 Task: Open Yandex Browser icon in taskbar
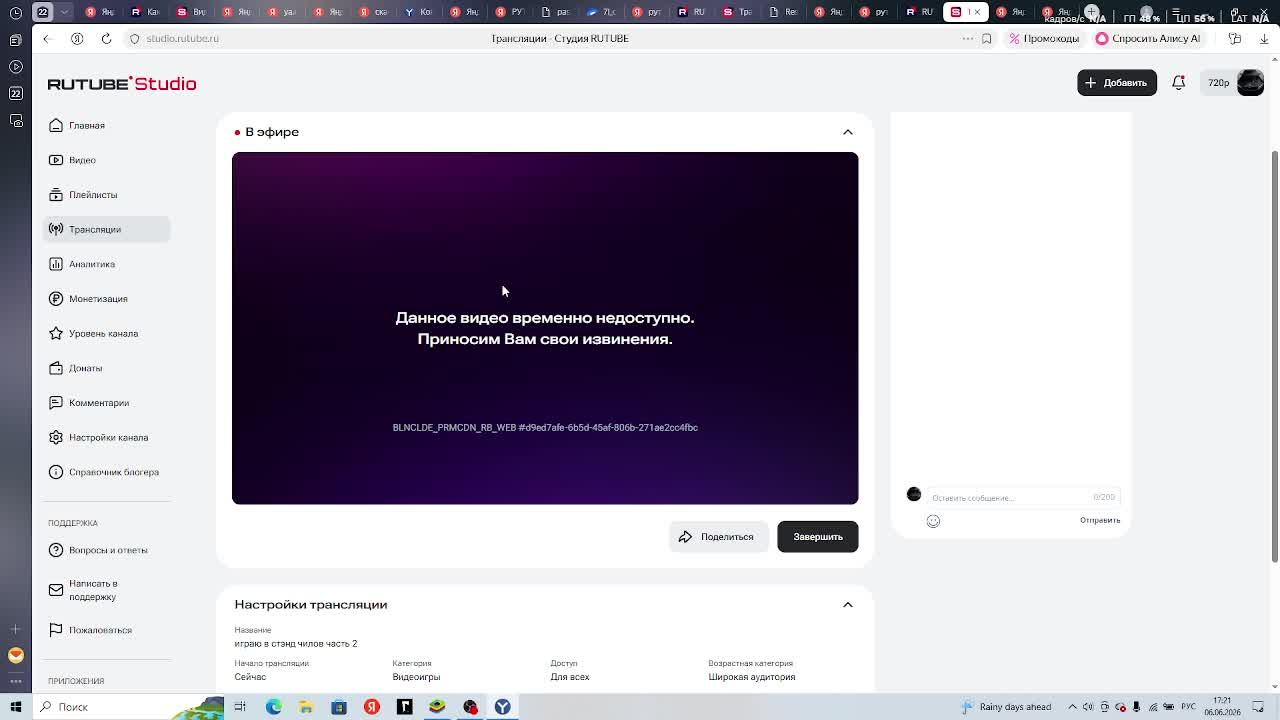503,707
